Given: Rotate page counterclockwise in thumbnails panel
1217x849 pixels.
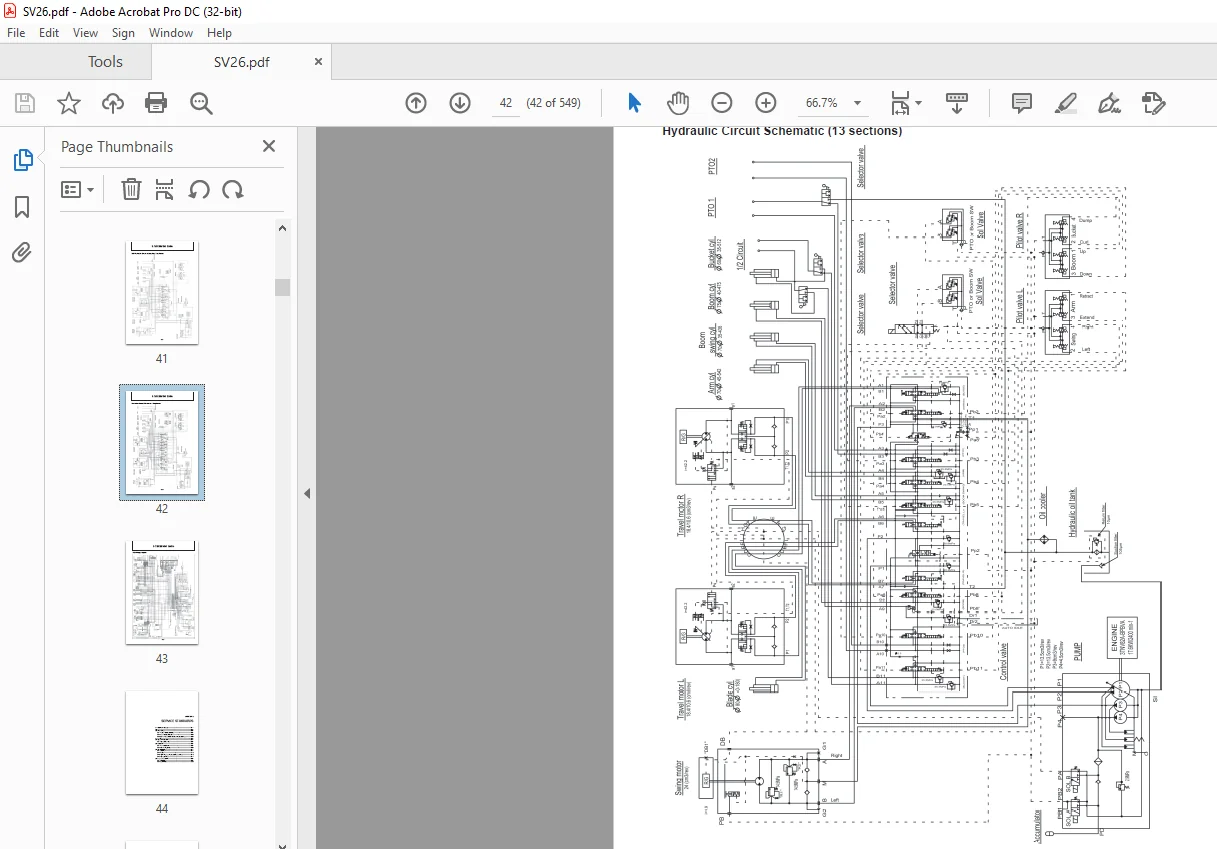Looking at the screenshot, I should coord(199,189).
